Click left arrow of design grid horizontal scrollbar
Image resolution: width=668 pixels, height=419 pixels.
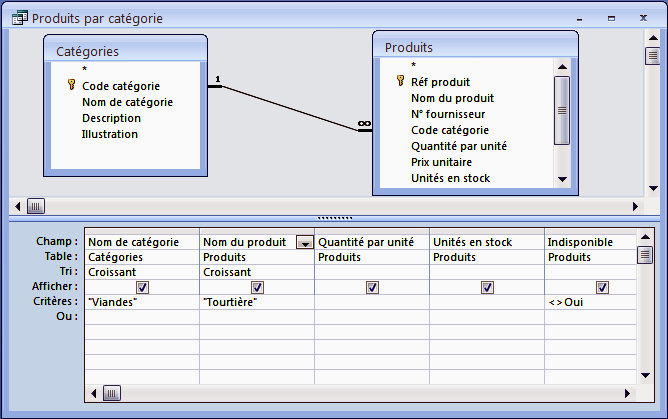click(x=94, y=393)
